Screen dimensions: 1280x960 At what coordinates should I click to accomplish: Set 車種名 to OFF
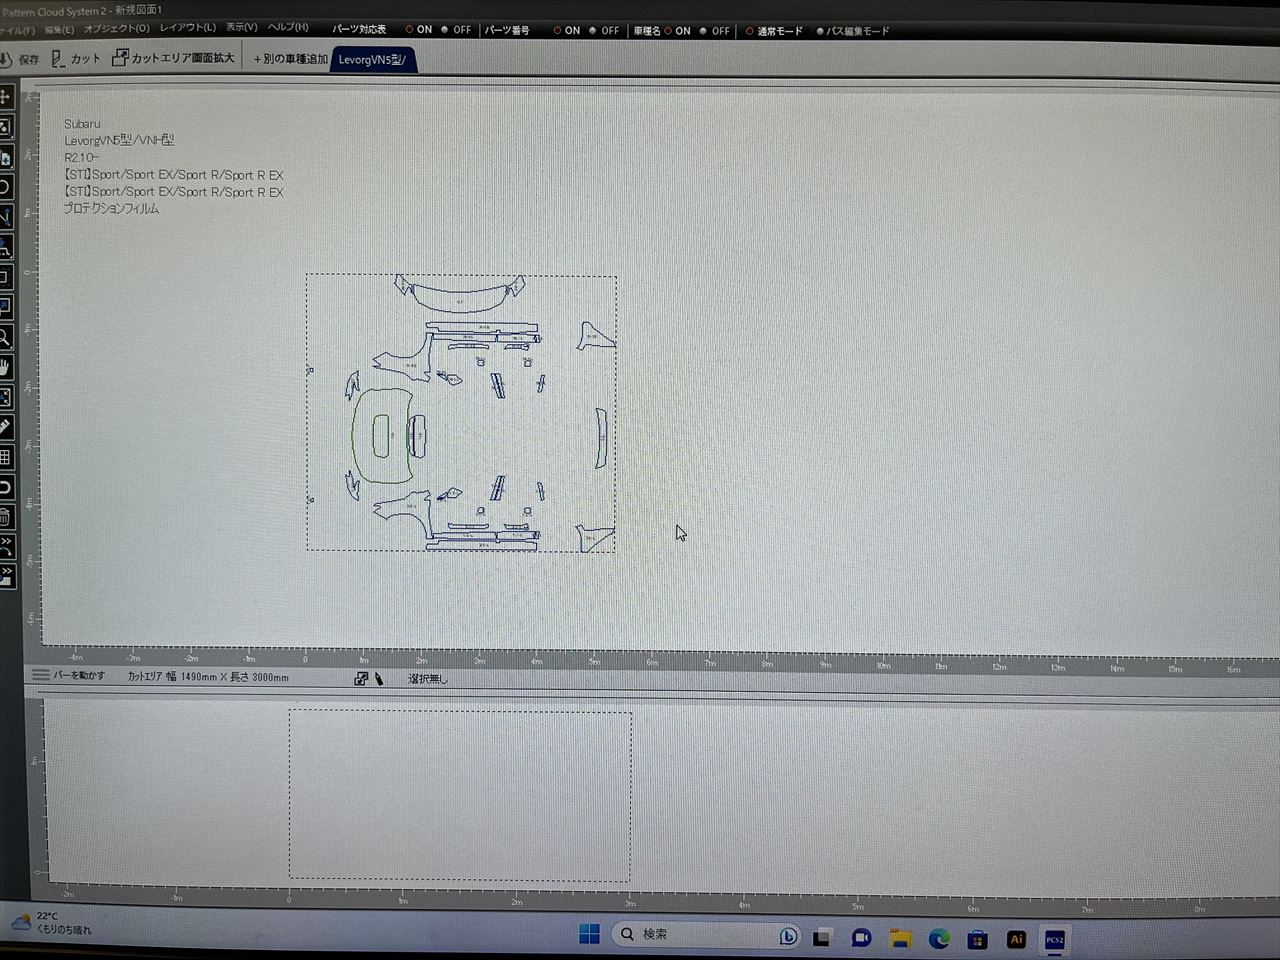[715, 31]
